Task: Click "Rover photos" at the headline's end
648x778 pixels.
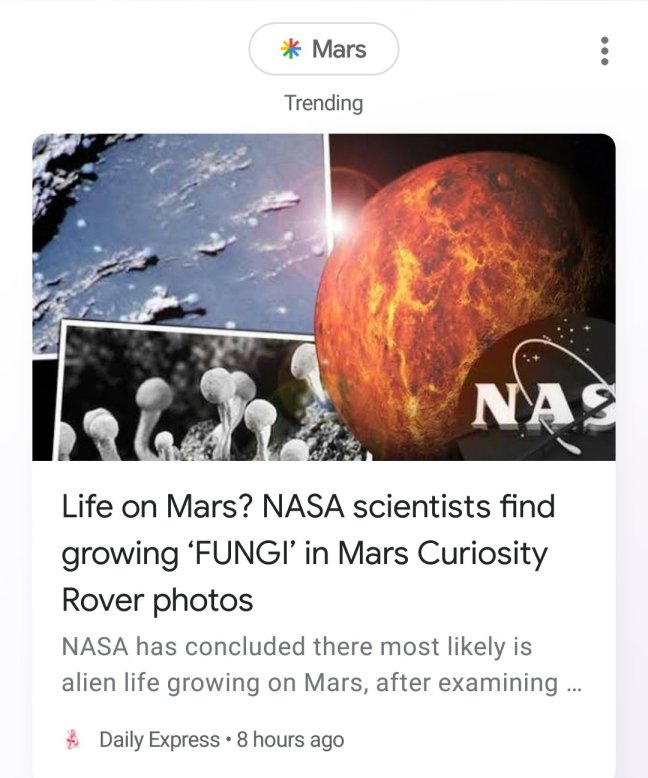Action: click(x=157, y=600)
